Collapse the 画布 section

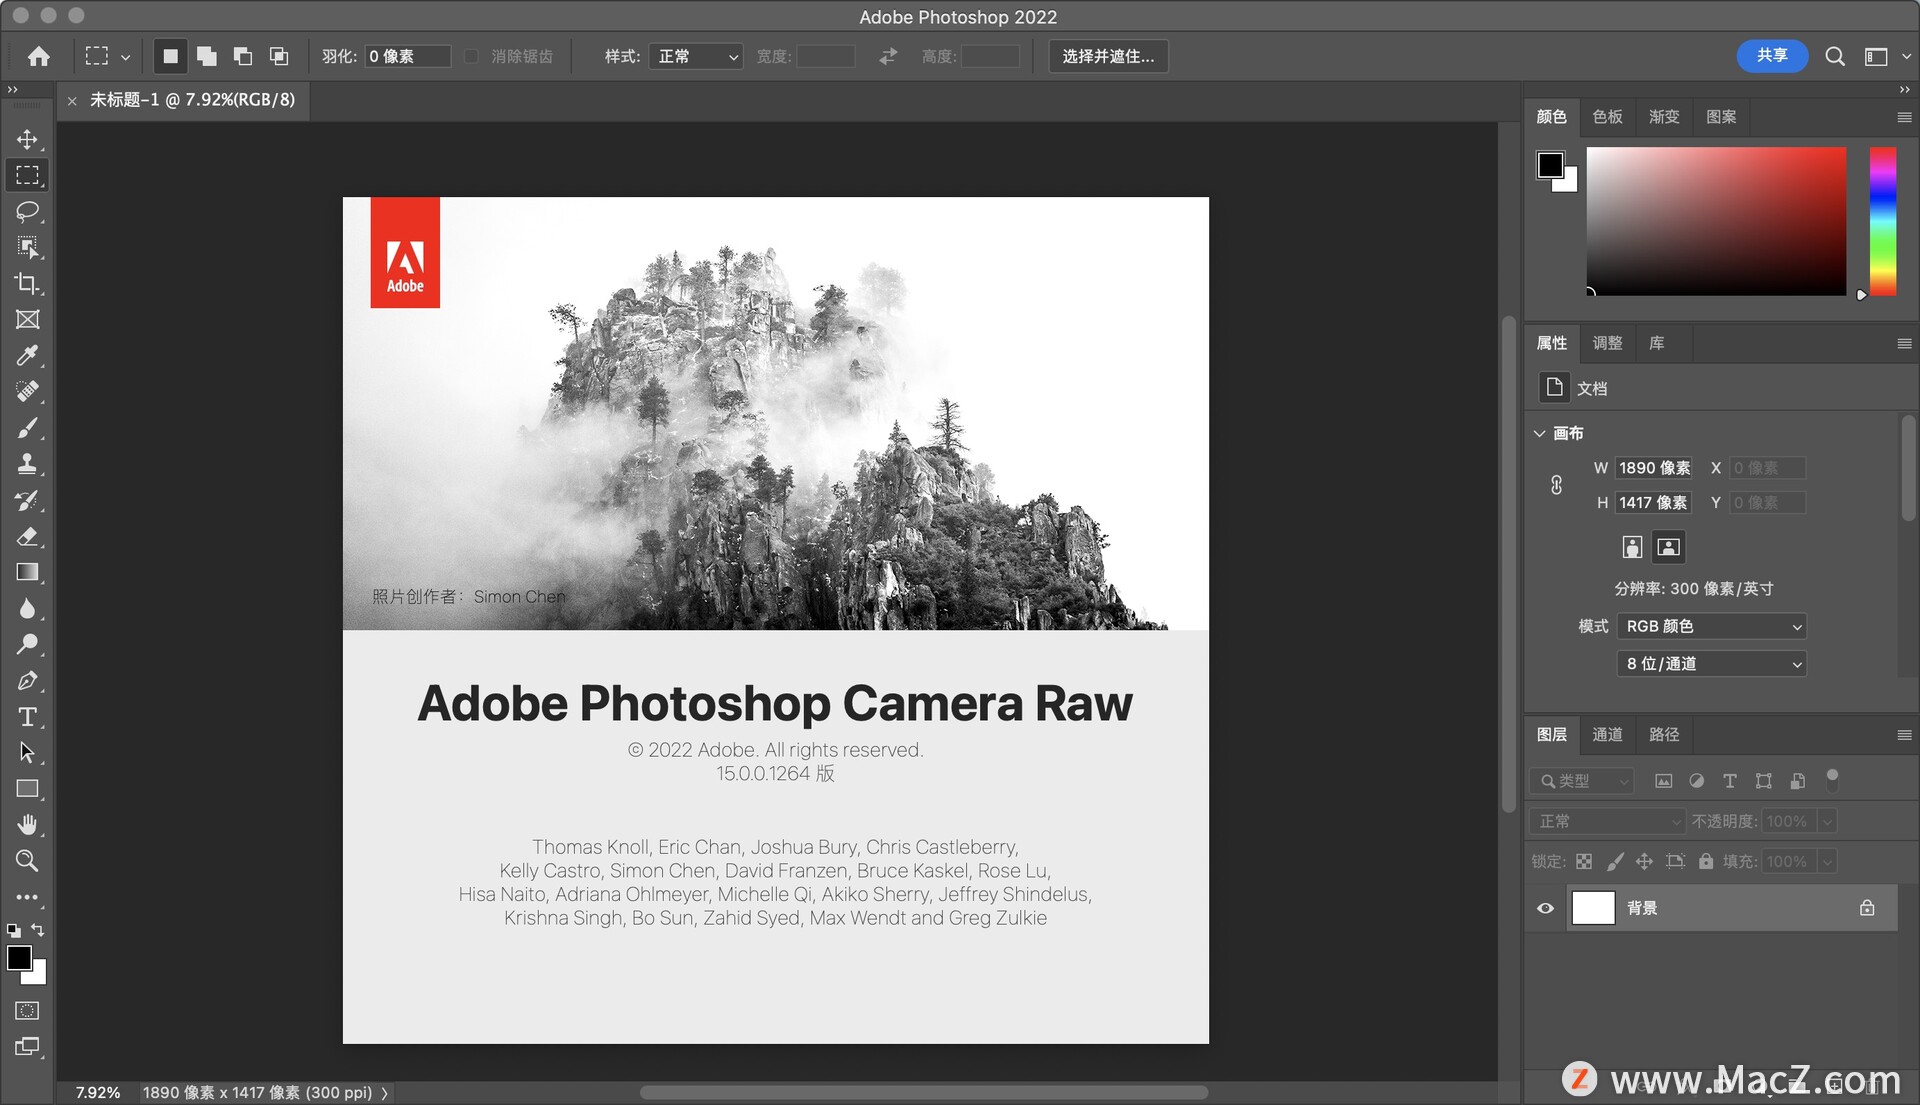[1540, 433]
